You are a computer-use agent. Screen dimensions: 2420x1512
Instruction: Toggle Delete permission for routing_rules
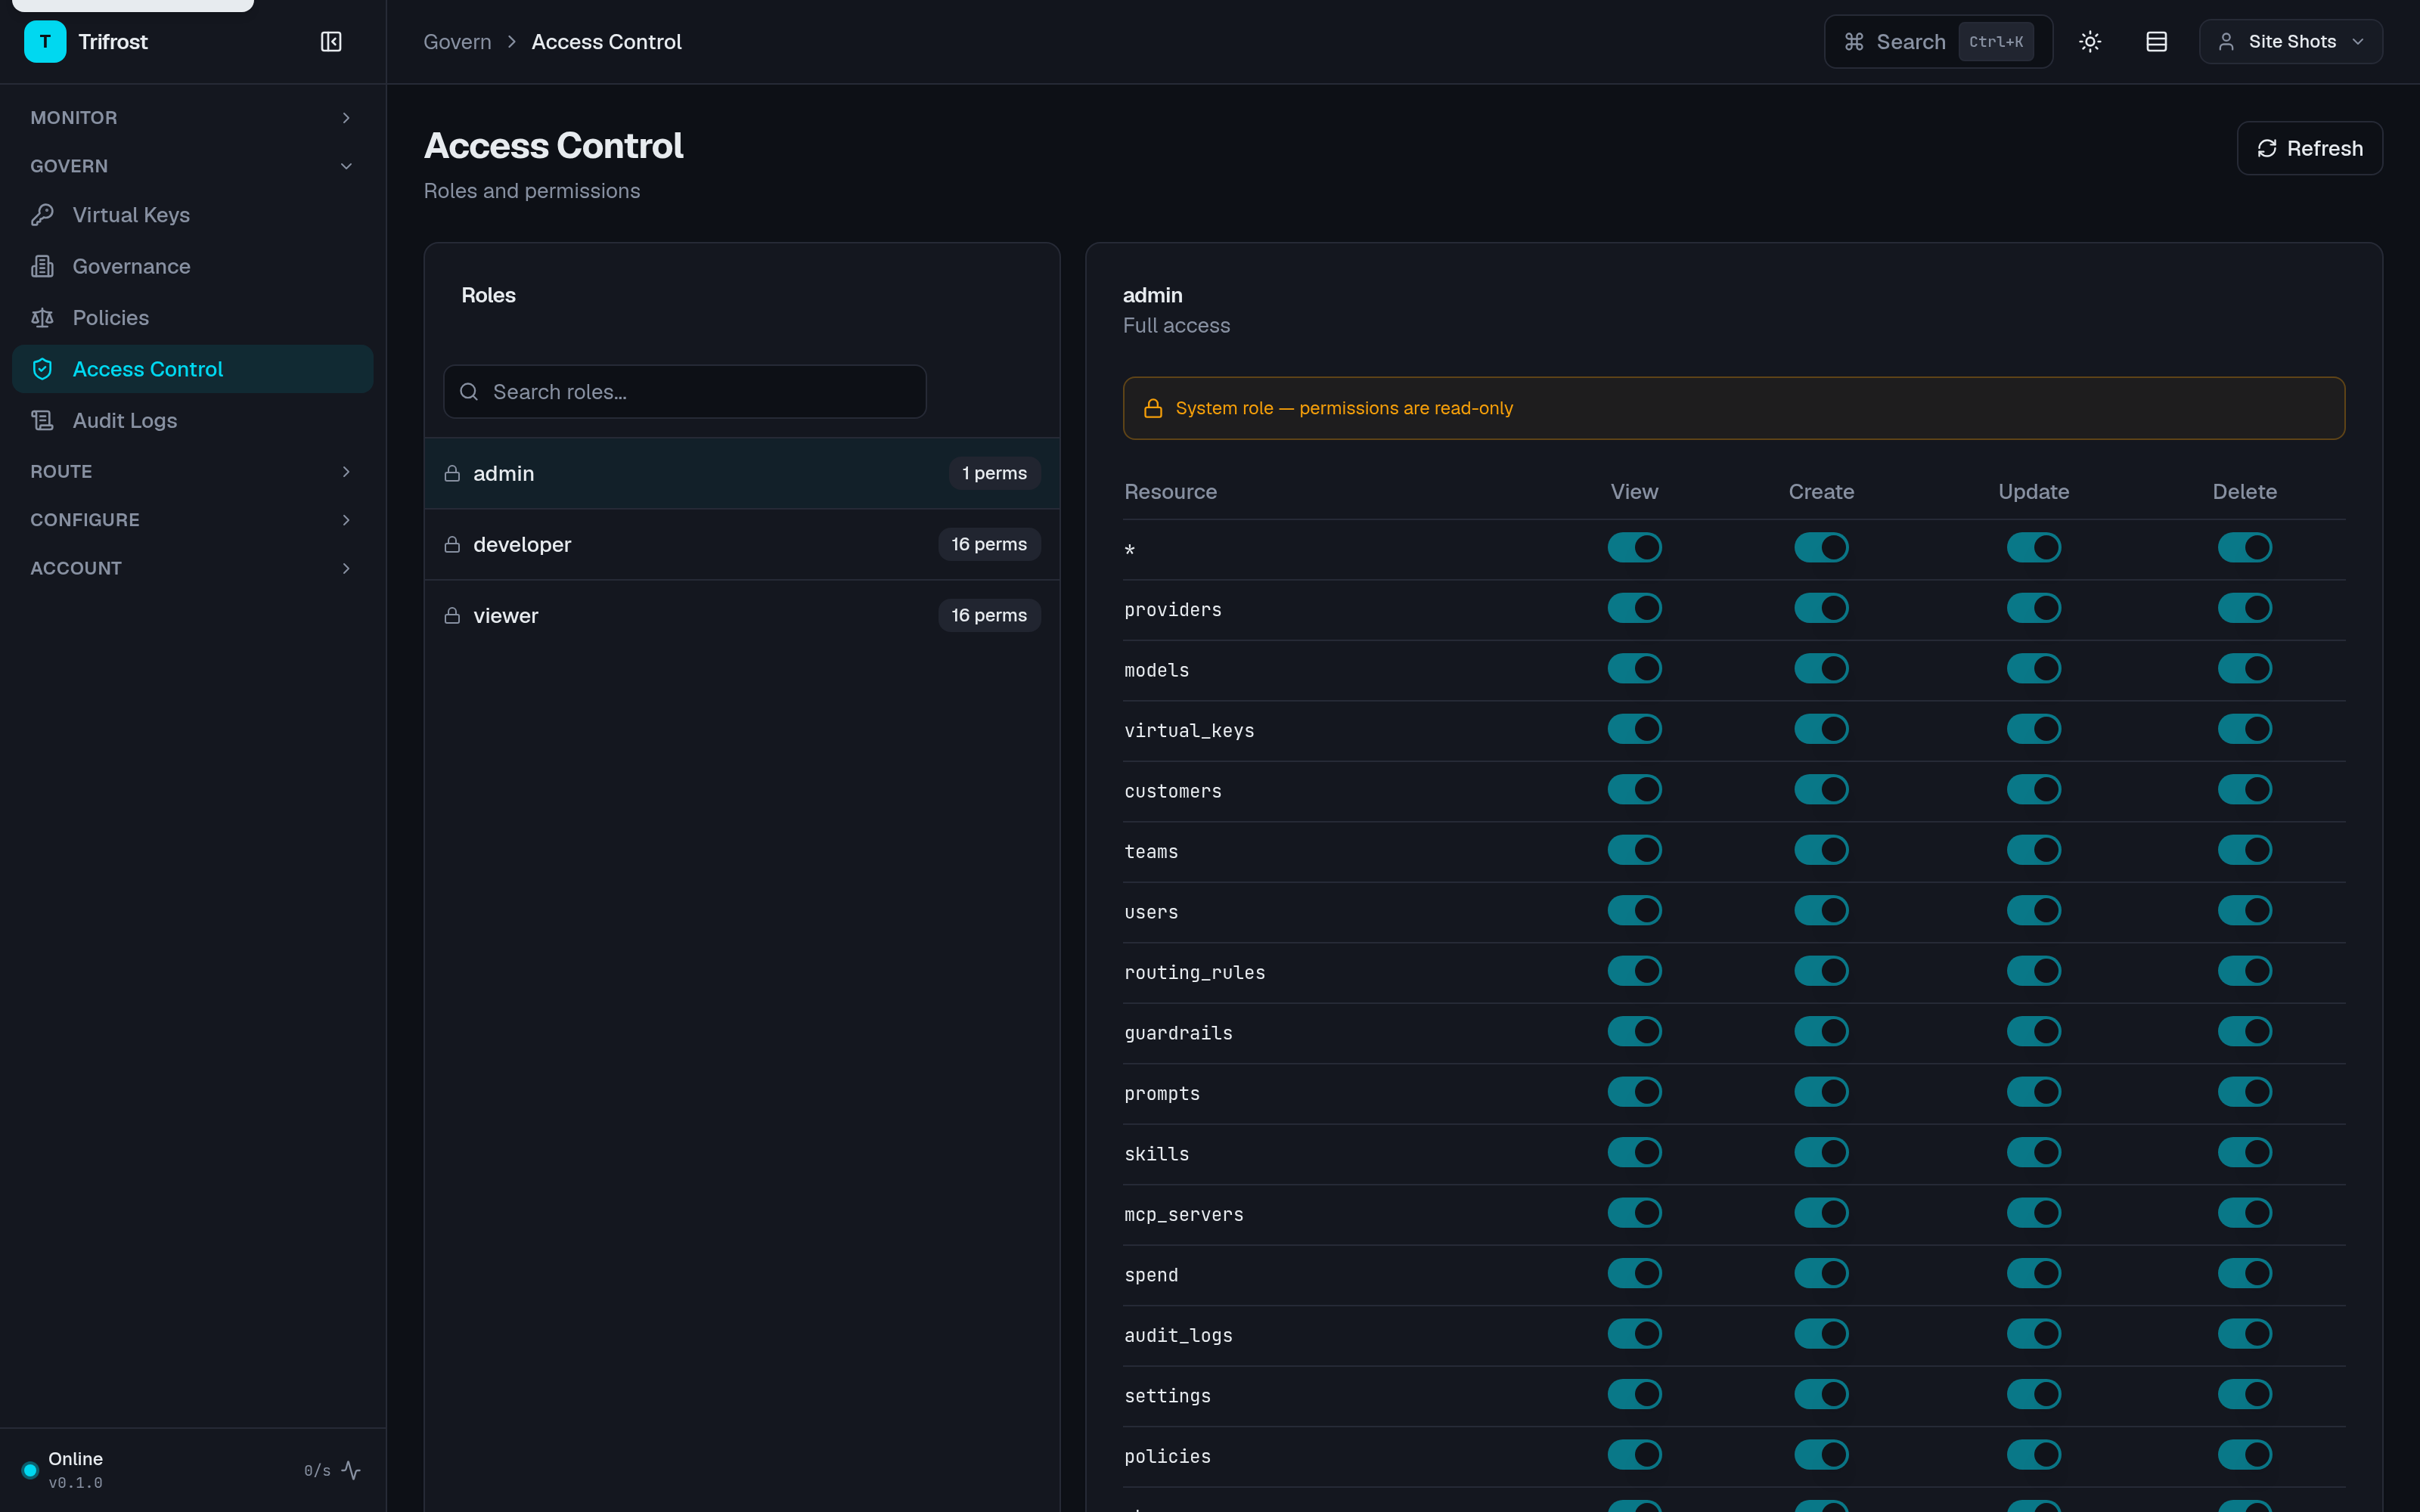pos(2244,971)
